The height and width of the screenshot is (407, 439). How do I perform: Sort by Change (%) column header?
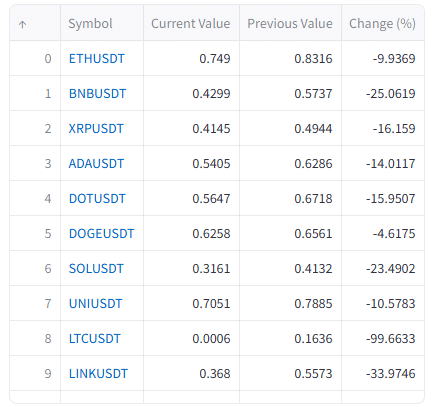coord(383,23)
